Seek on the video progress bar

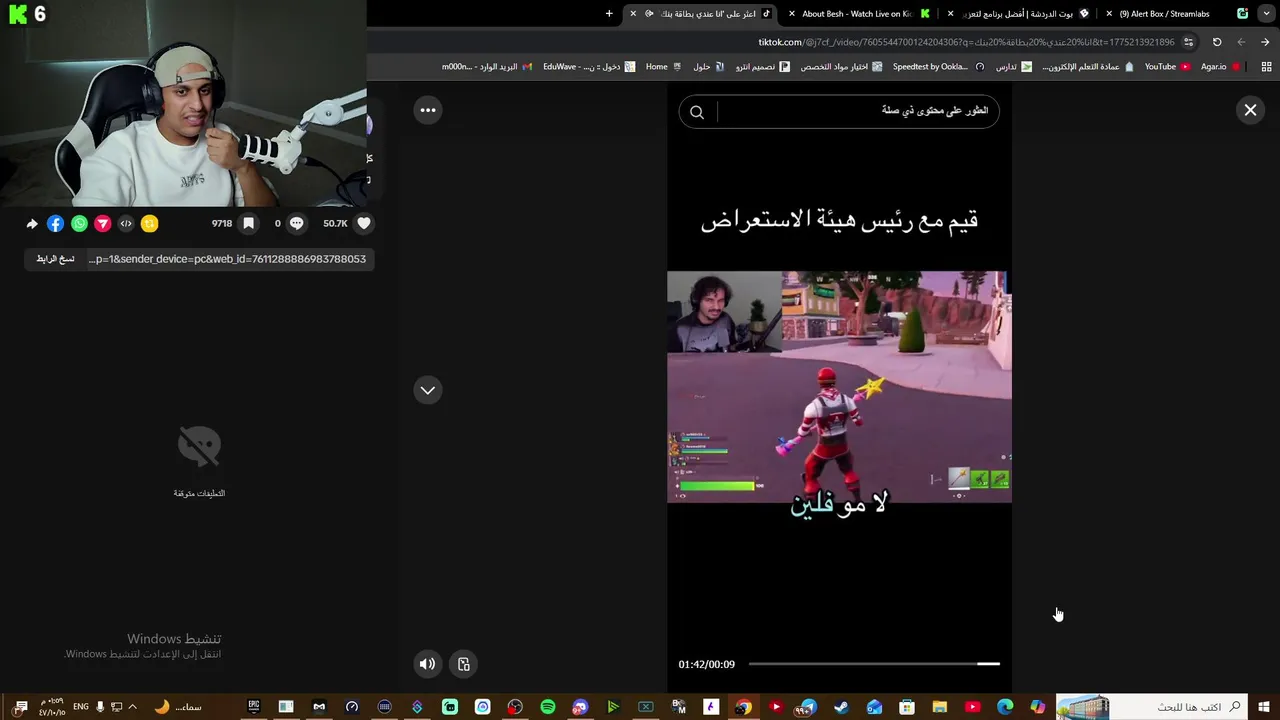873,664
